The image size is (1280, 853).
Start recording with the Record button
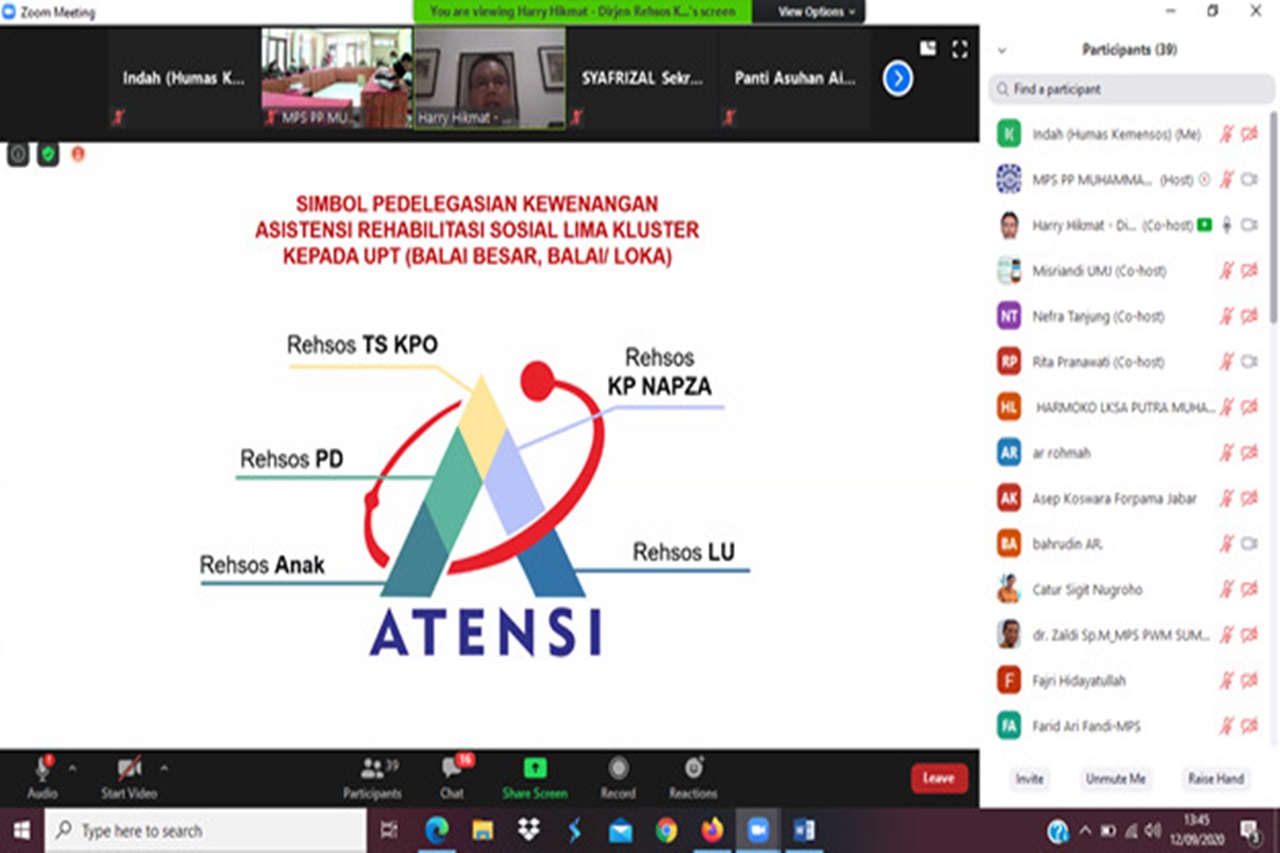[x=618, y=777]
